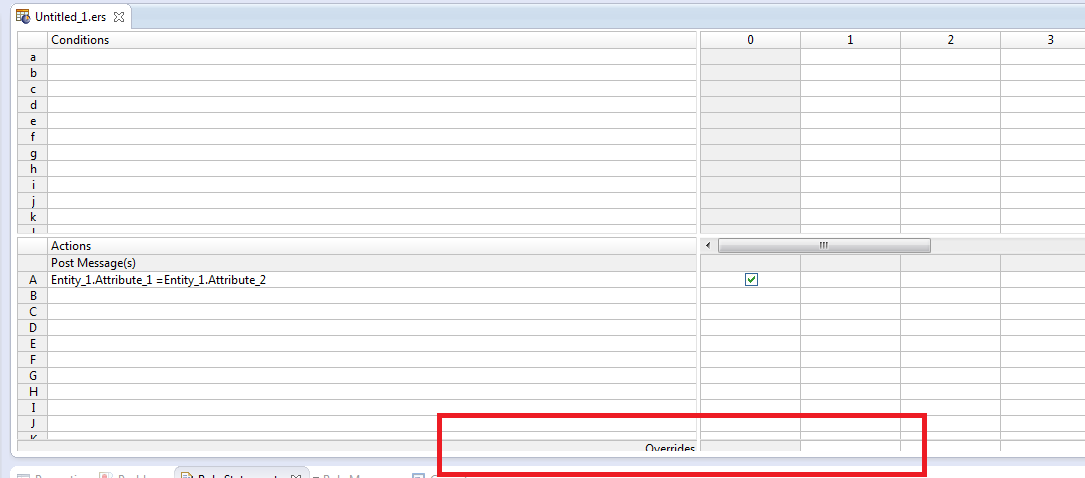
Task: Select rule column header 3
Action: point(1043,40)
